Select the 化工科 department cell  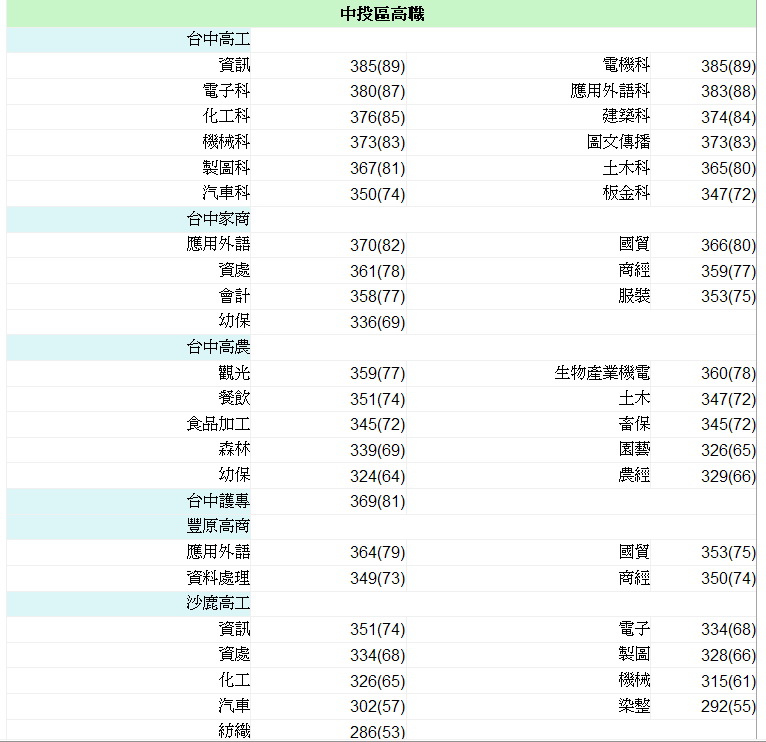coord(226,116)
